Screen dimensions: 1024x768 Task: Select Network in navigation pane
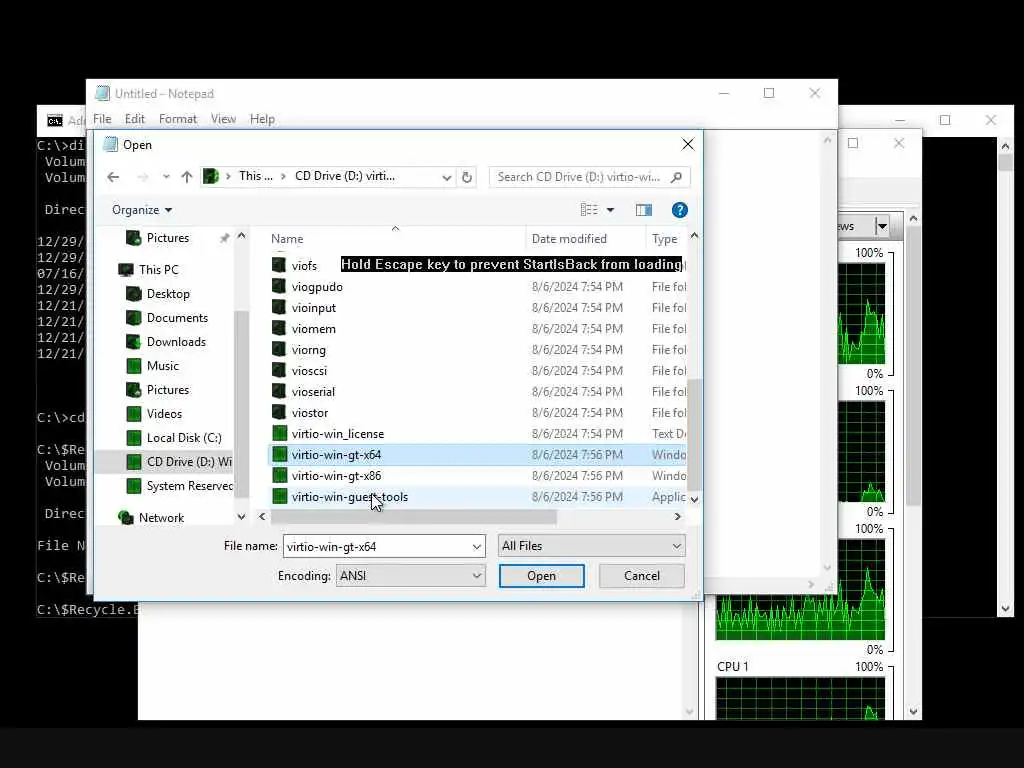pyautogui.click(x=161, y=518)
